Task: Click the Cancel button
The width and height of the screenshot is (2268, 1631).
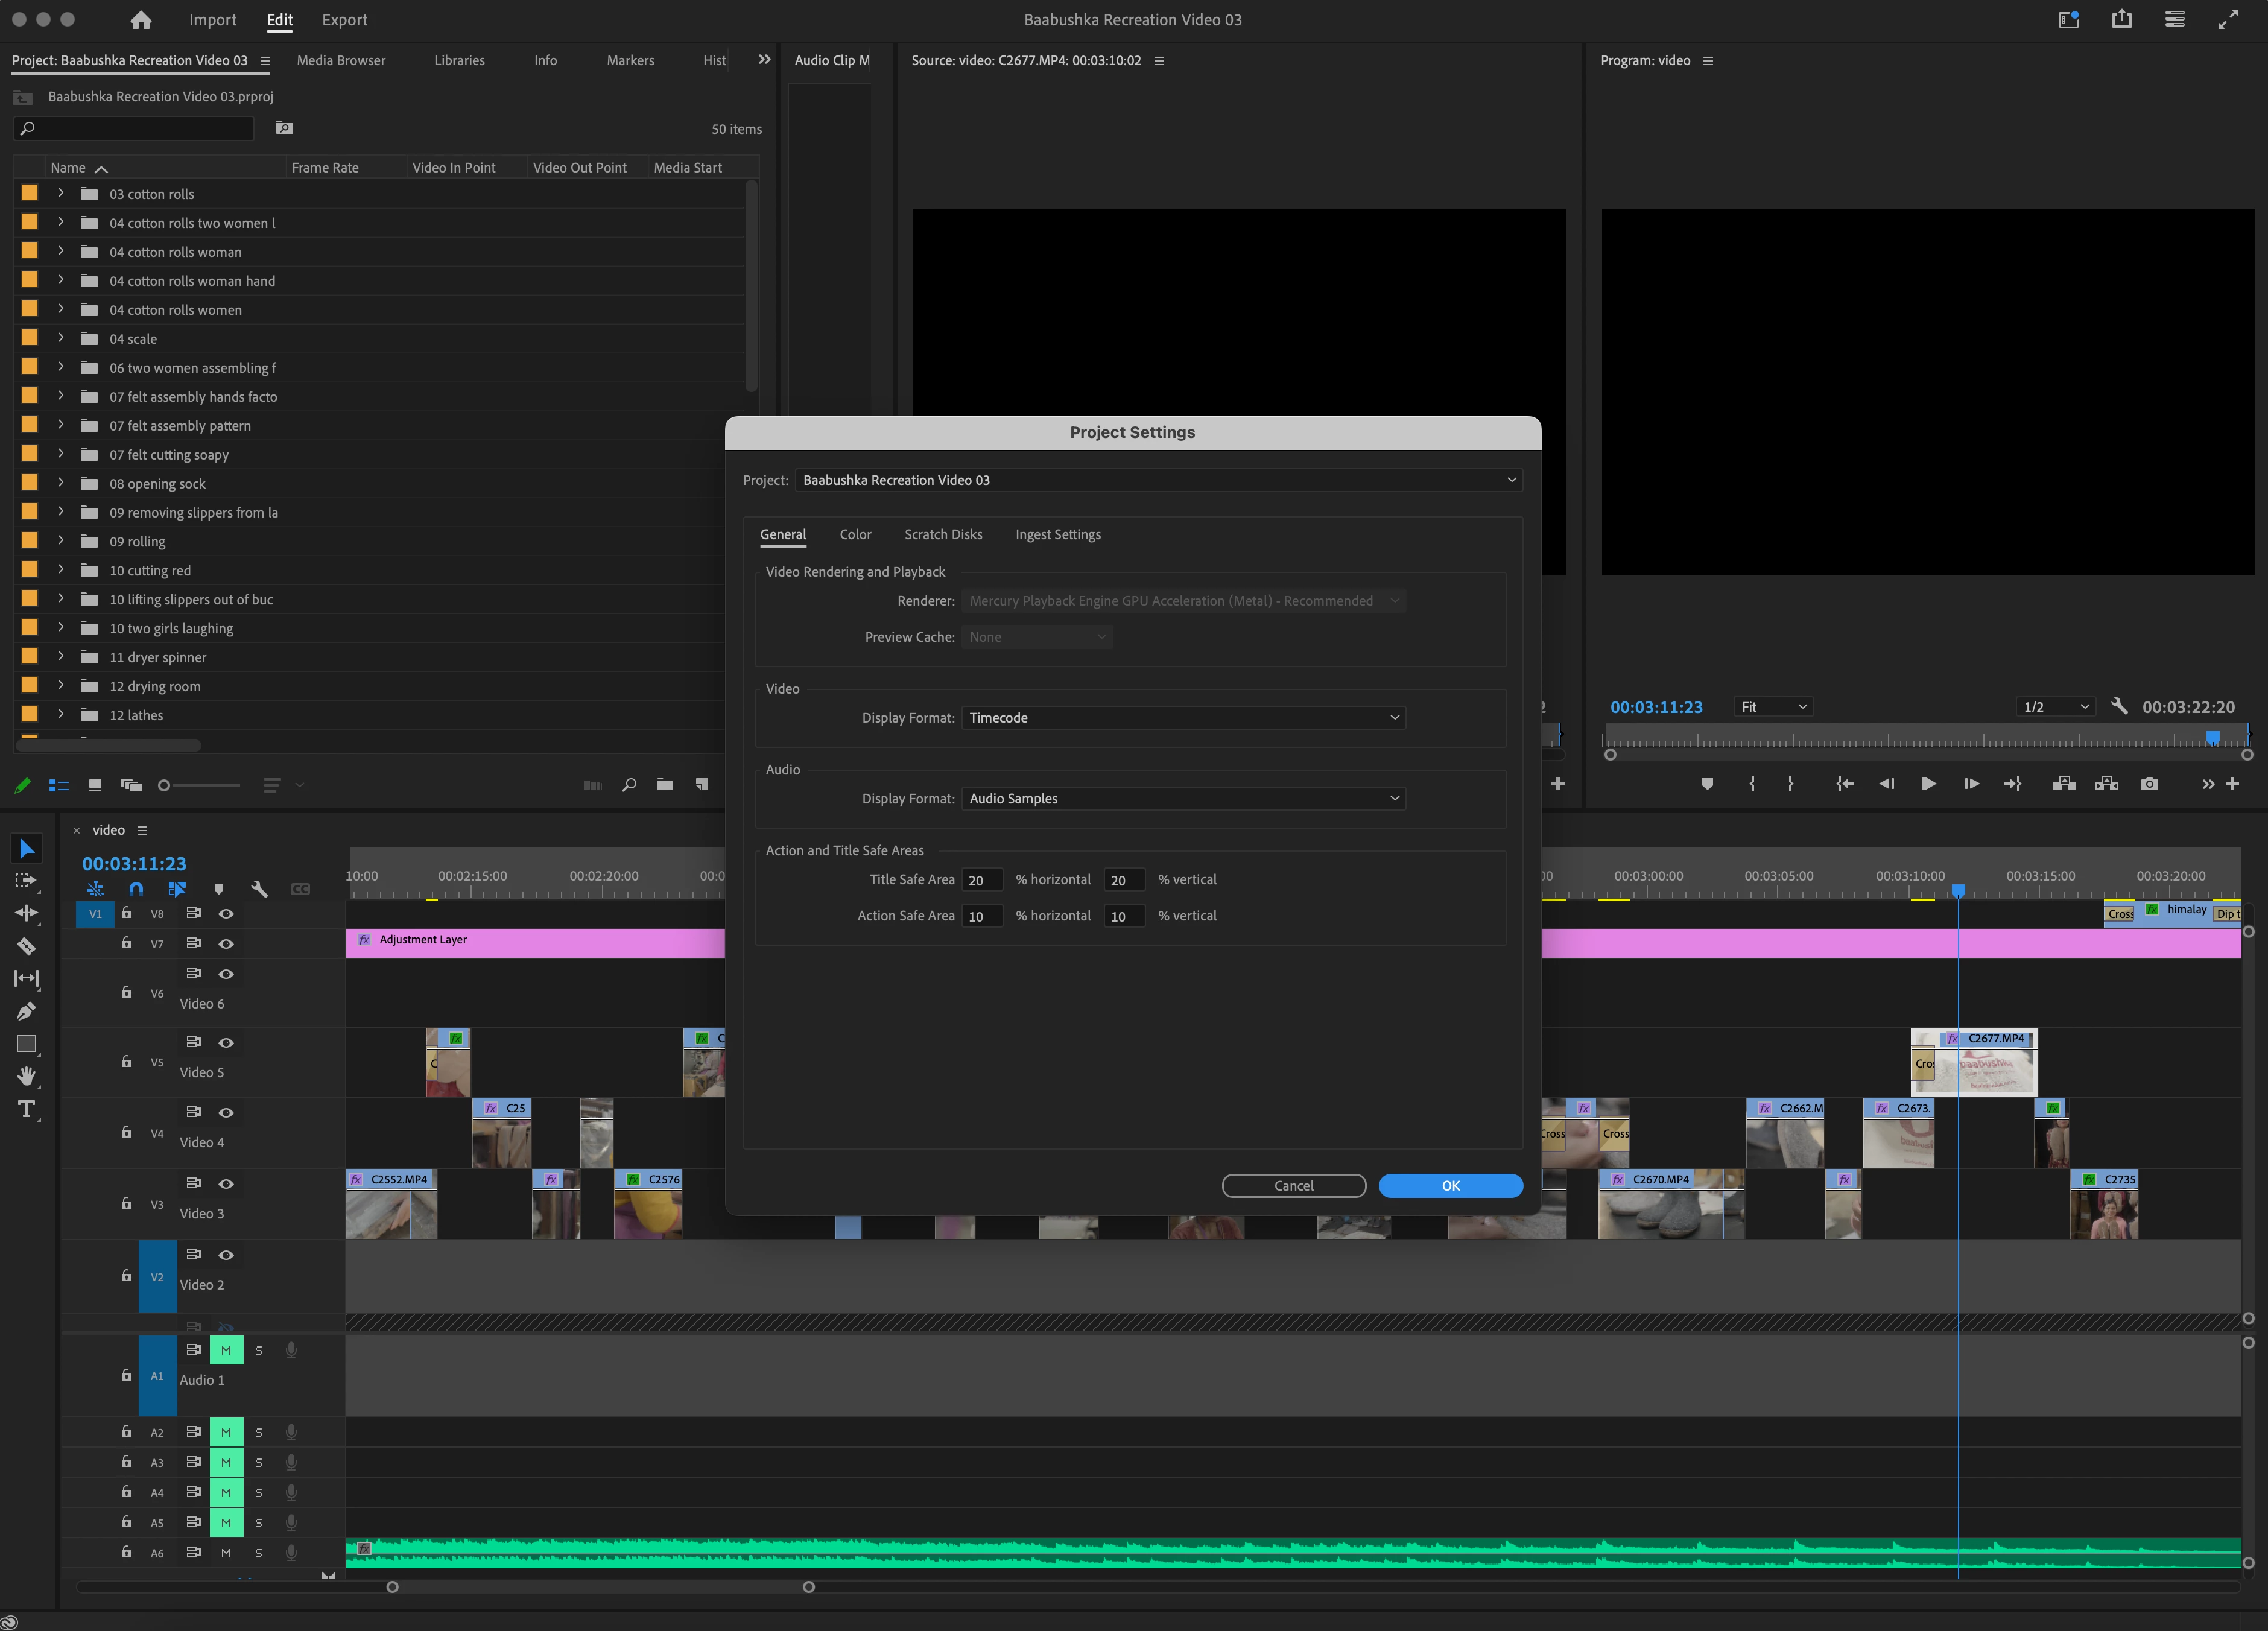Action: pos(1293,1186)
